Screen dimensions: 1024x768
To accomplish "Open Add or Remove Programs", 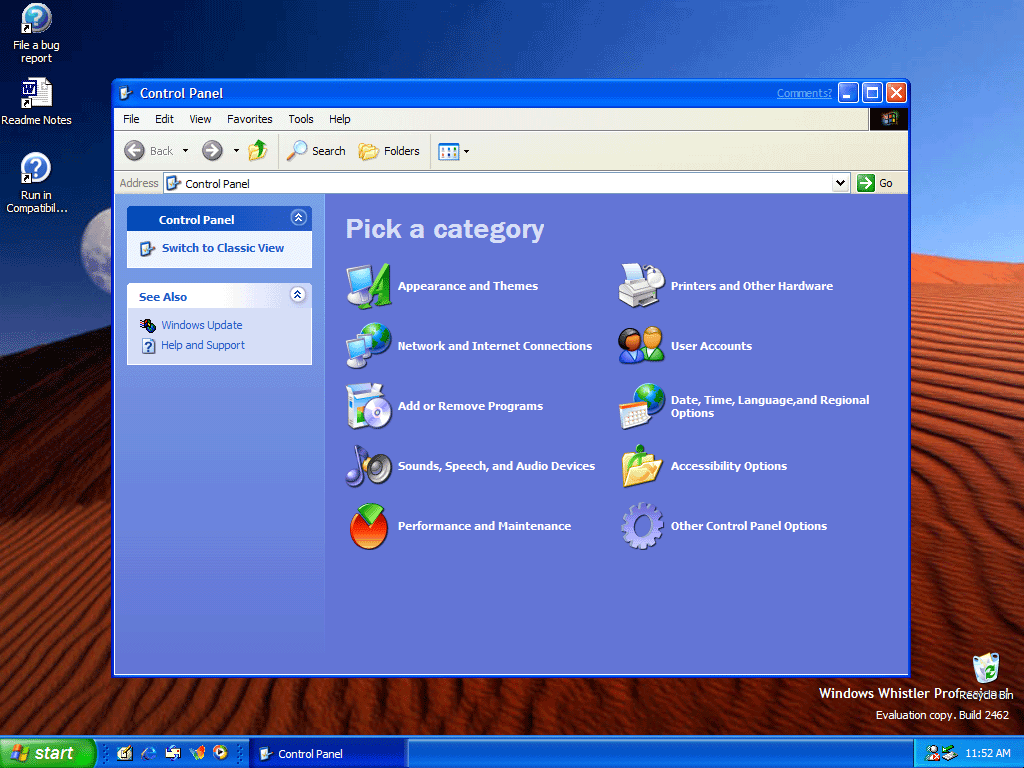I will pos(470,406).
